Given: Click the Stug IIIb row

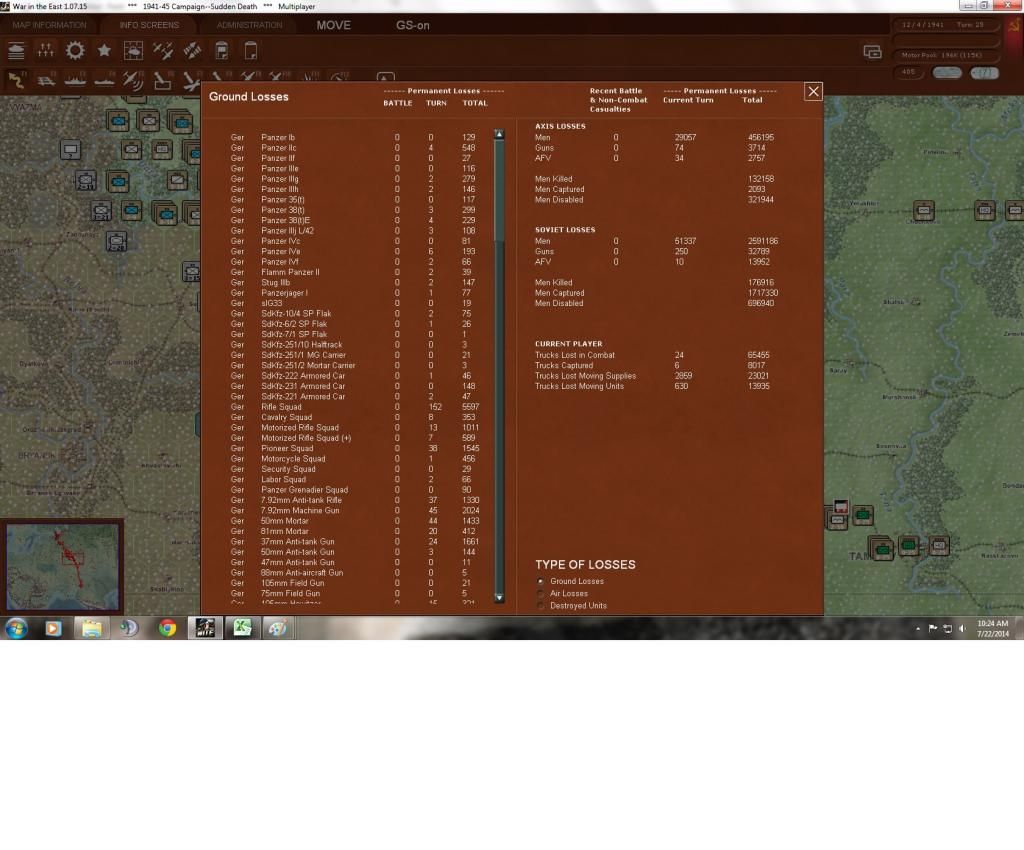Looking at the screenshot, I should click(357, 283).
